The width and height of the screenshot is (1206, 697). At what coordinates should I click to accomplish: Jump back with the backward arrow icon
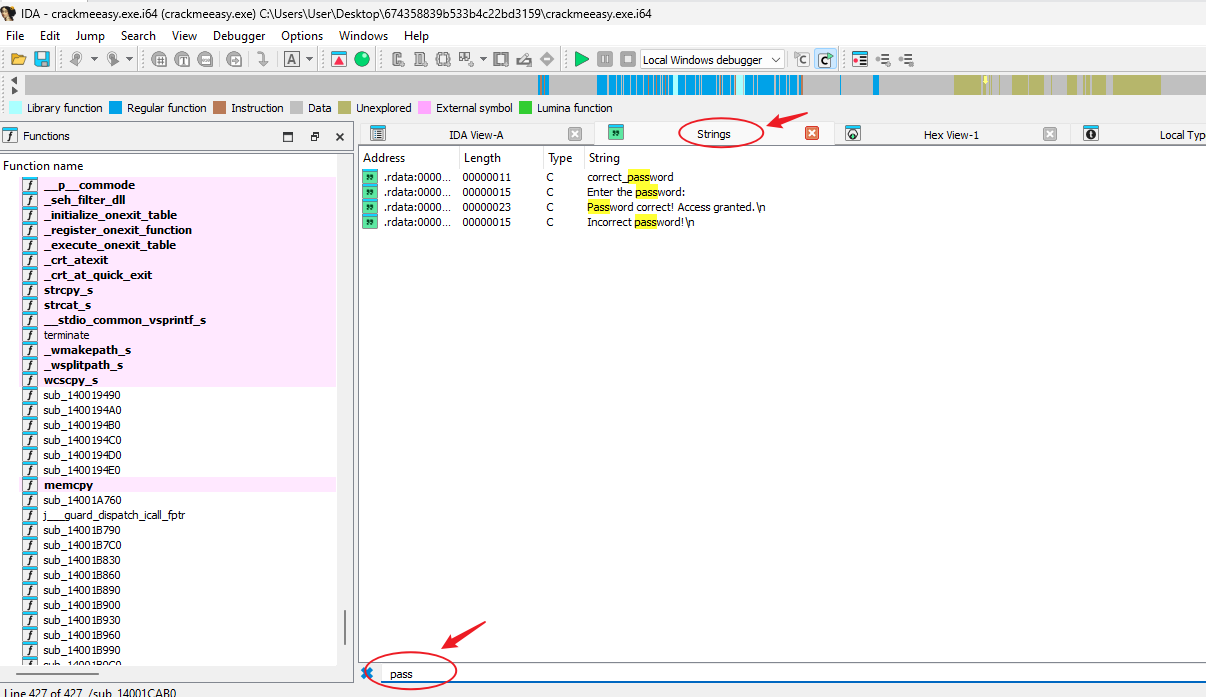pyautogui.click(x=76, y=60)
